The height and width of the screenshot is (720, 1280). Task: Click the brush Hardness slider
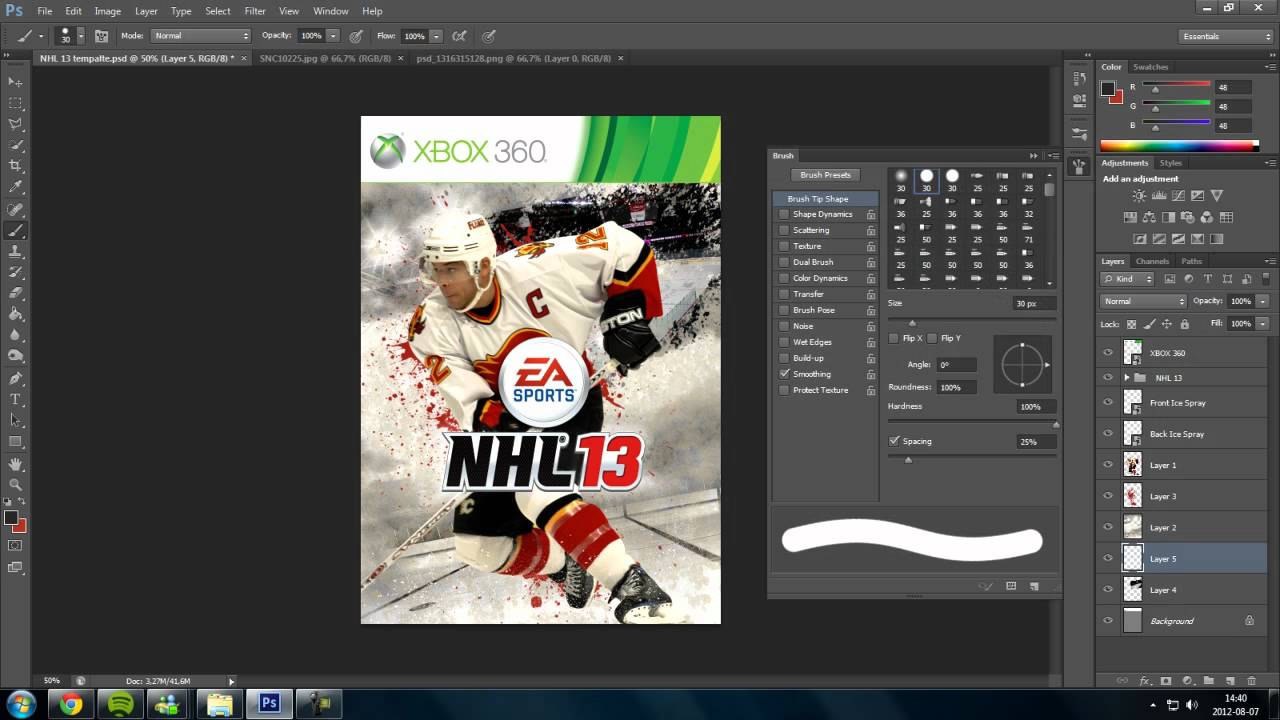[972, 424]
